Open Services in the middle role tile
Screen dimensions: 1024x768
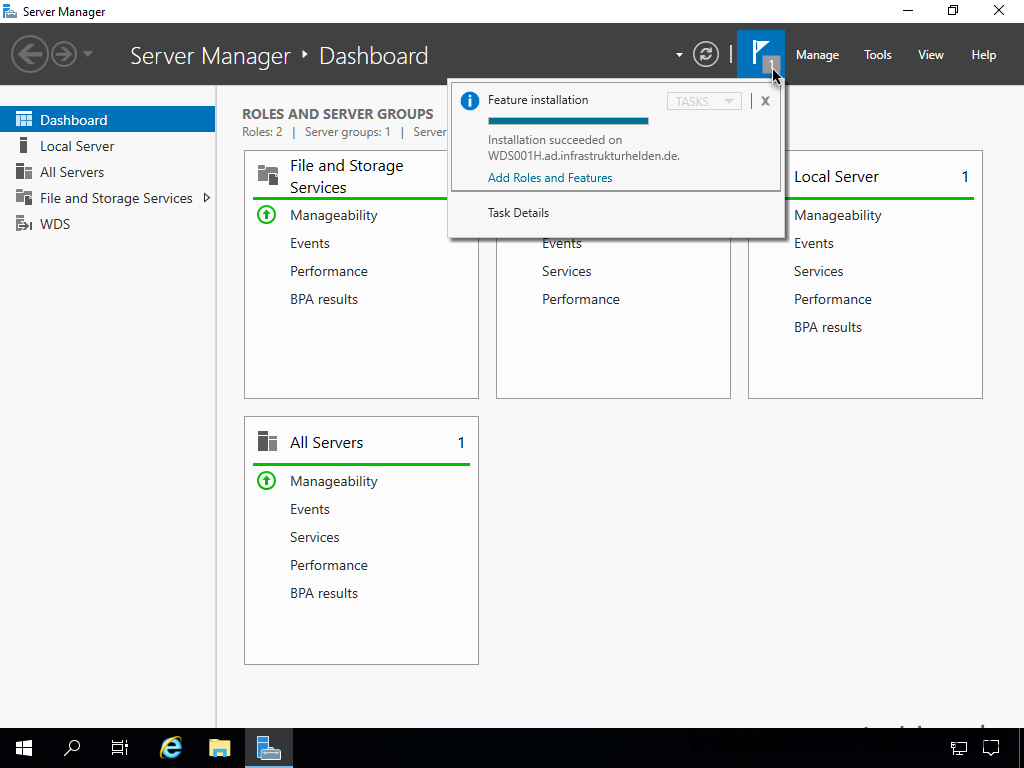pyautogui.click(x=566, y=271)
